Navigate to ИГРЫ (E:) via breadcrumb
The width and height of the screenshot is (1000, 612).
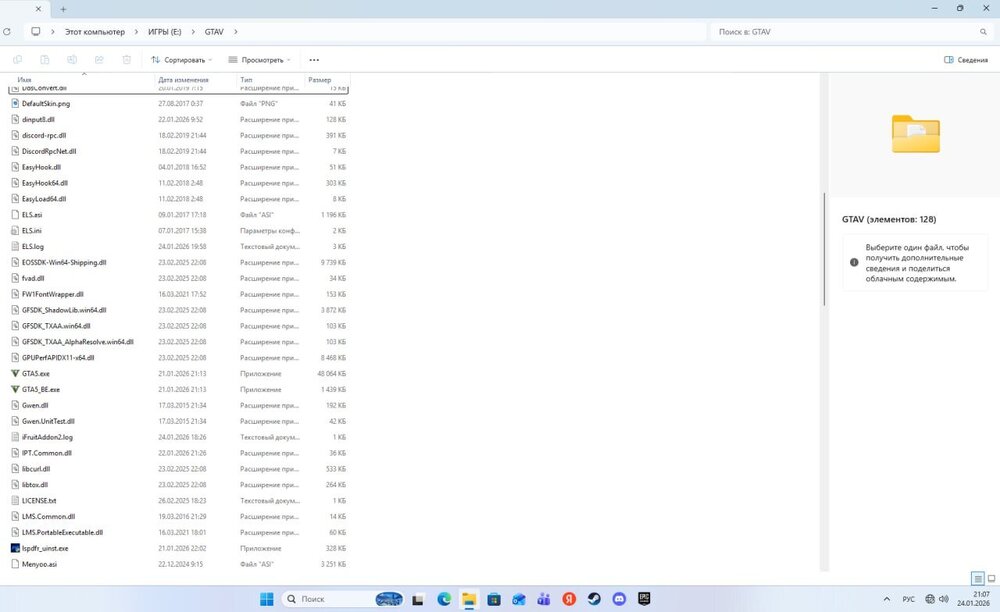164,31
